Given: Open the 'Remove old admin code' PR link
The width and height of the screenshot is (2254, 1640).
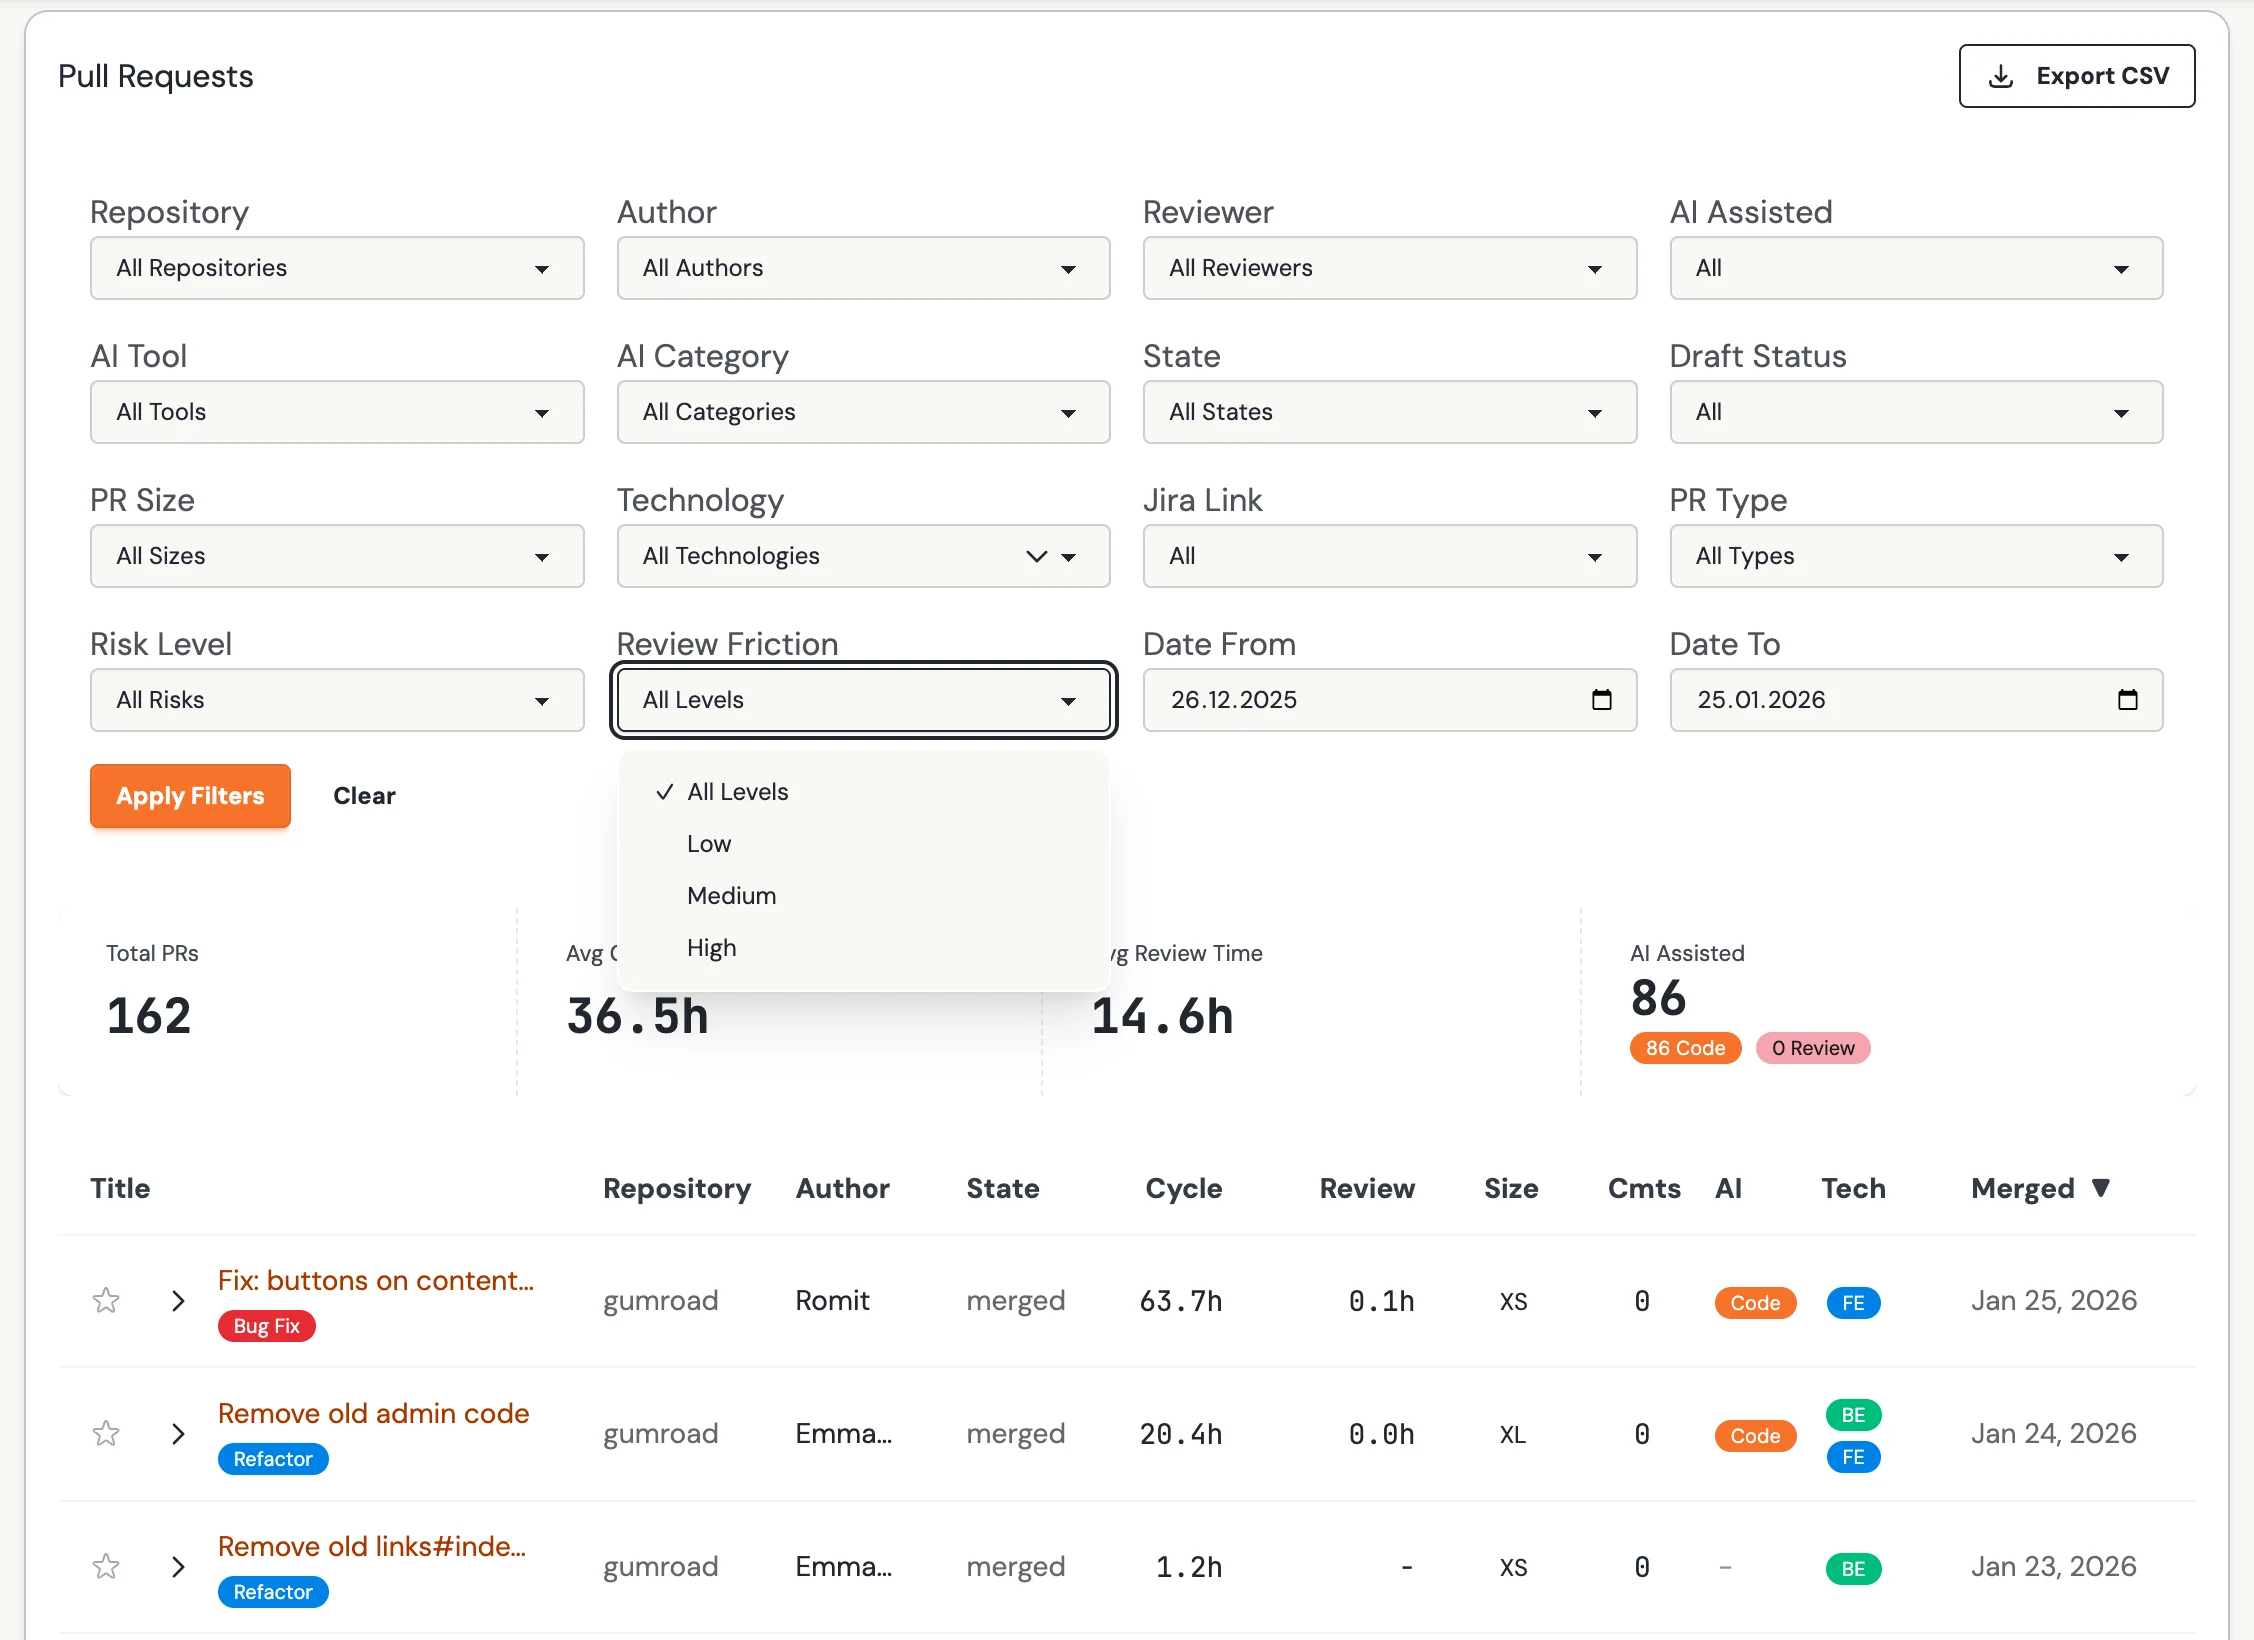Looking at the screenshot, I should click(373, 1414).
